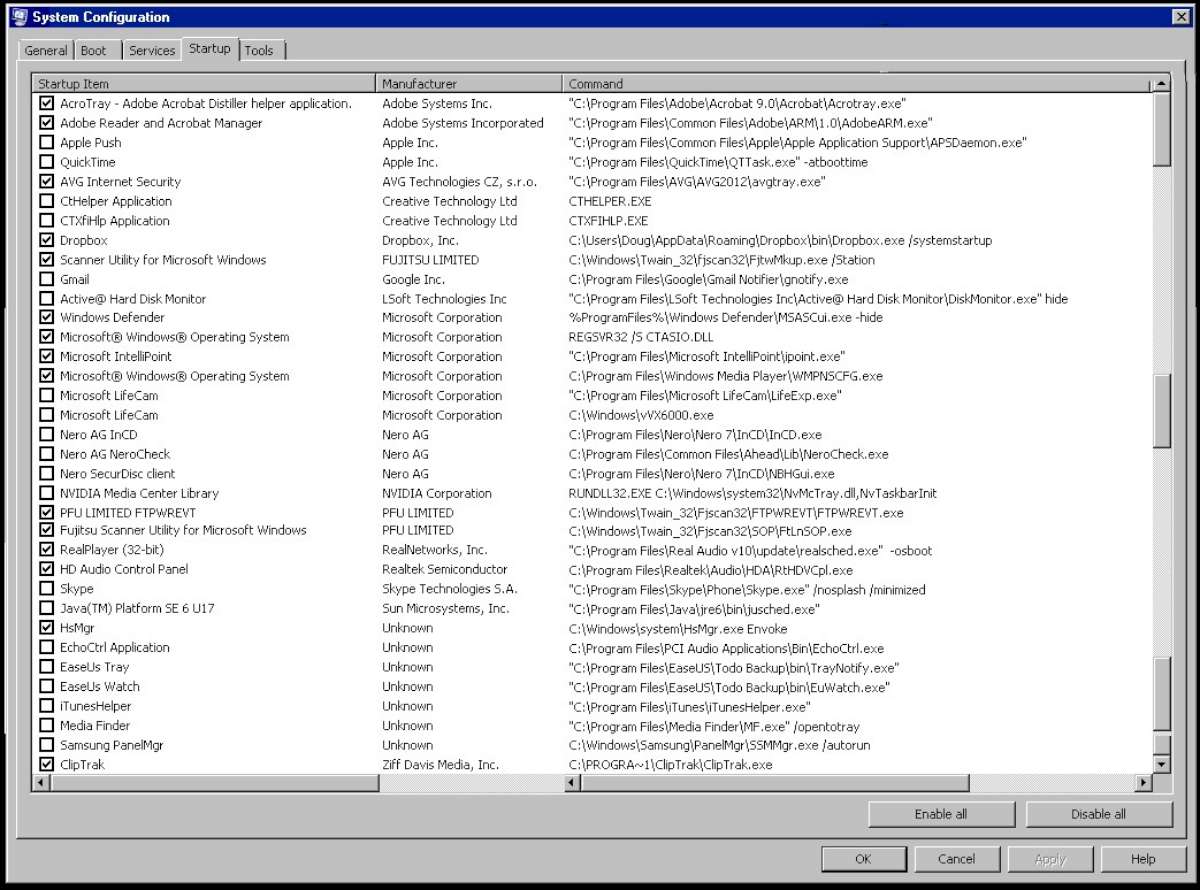Uncheck Adobe Reader and Acrobat Manager checkbox
Viewport: 1200px width, 890px height.
pyautogui.click(x=46, y=123)
